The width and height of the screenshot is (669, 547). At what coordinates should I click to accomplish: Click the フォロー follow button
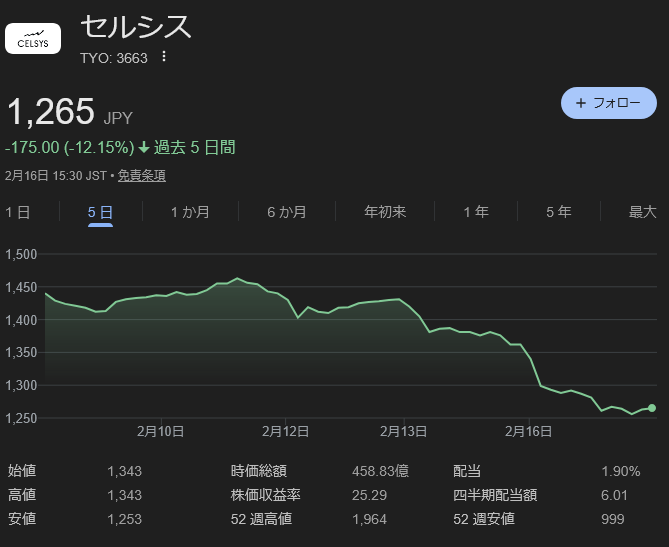pos(608,103)
